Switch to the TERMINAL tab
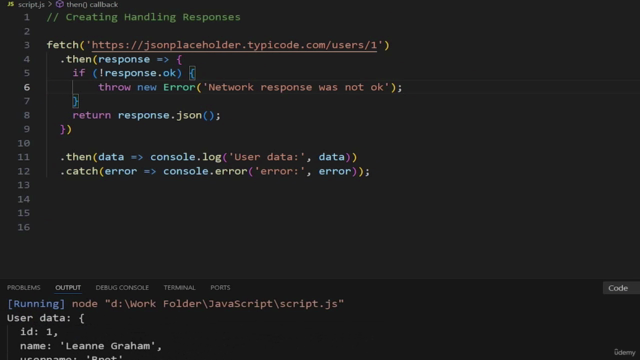 click(180, 287)
